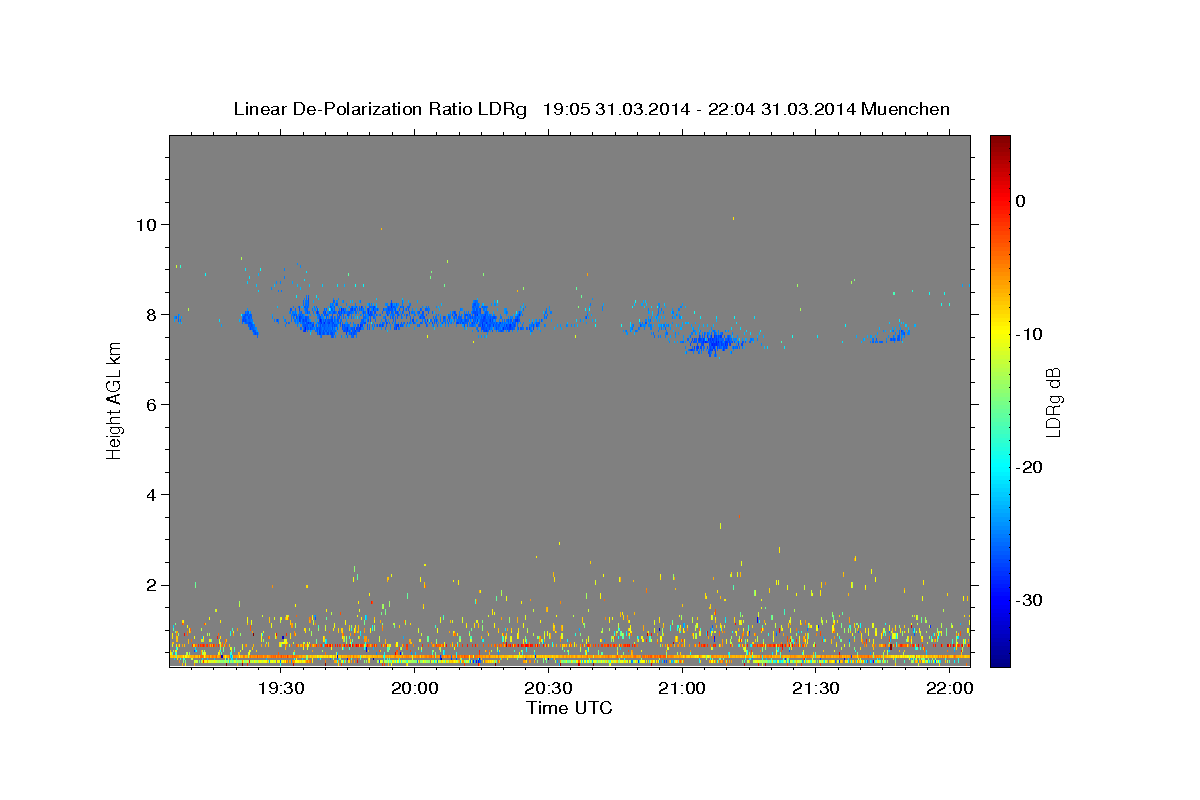Click the yellow region of the colorbar
The image size is (1200, 800).
[1000, 333]
